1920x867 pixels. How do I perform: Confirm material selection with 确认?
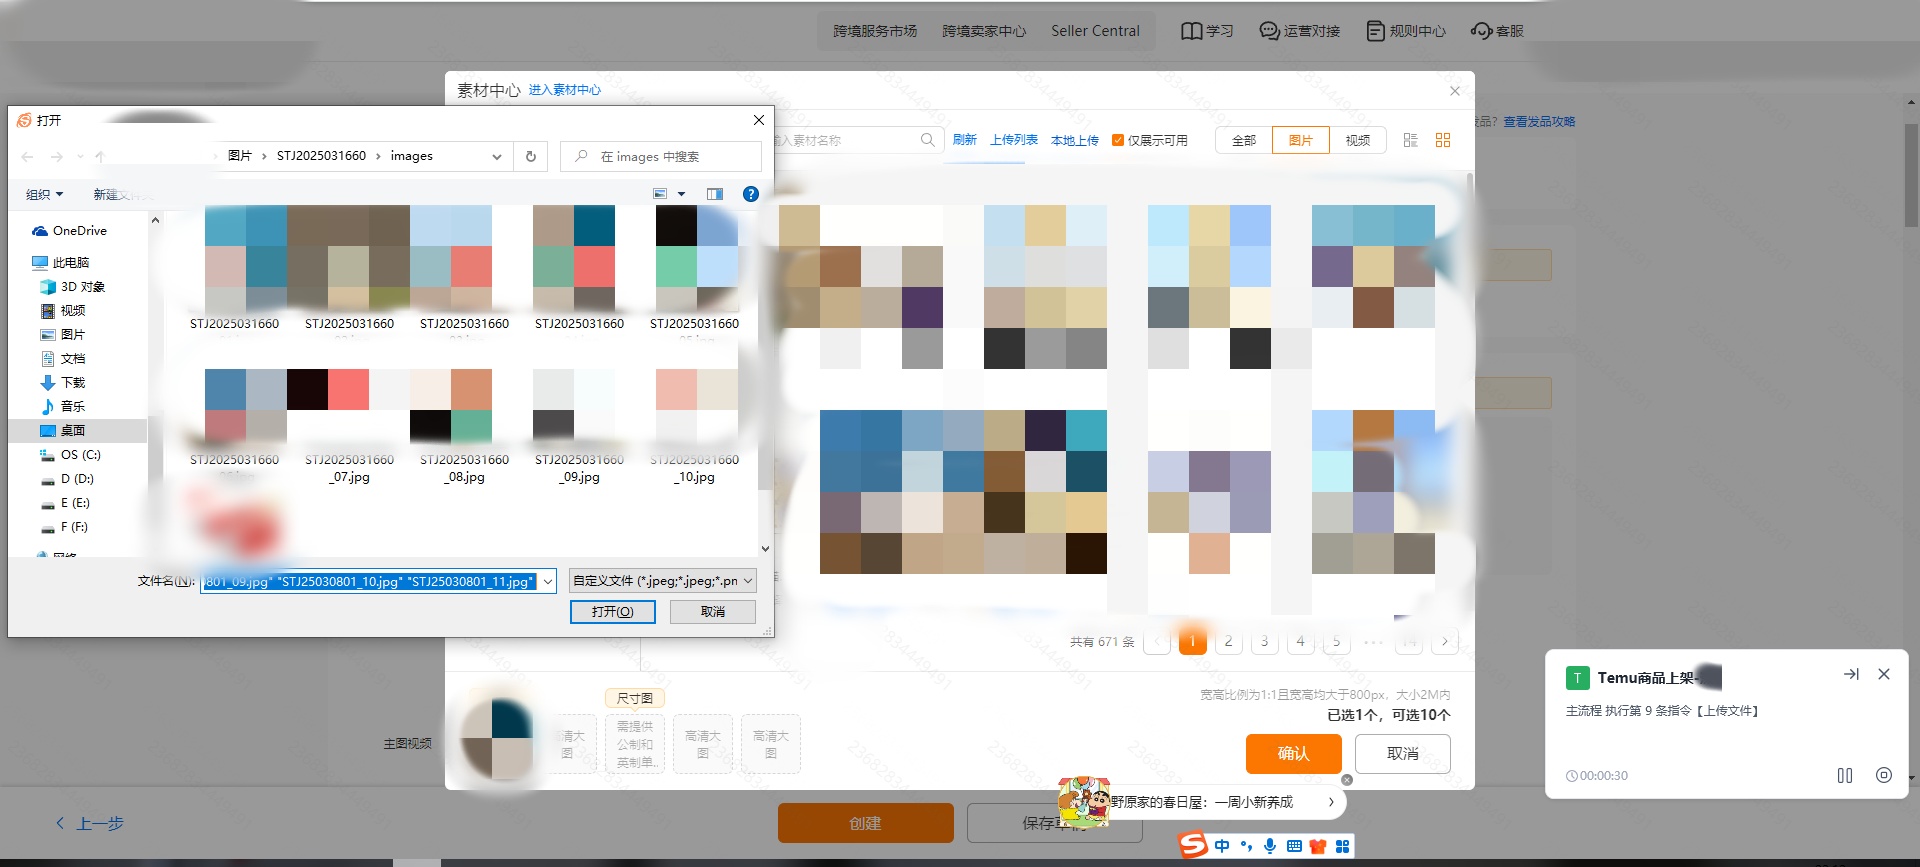1294,753
